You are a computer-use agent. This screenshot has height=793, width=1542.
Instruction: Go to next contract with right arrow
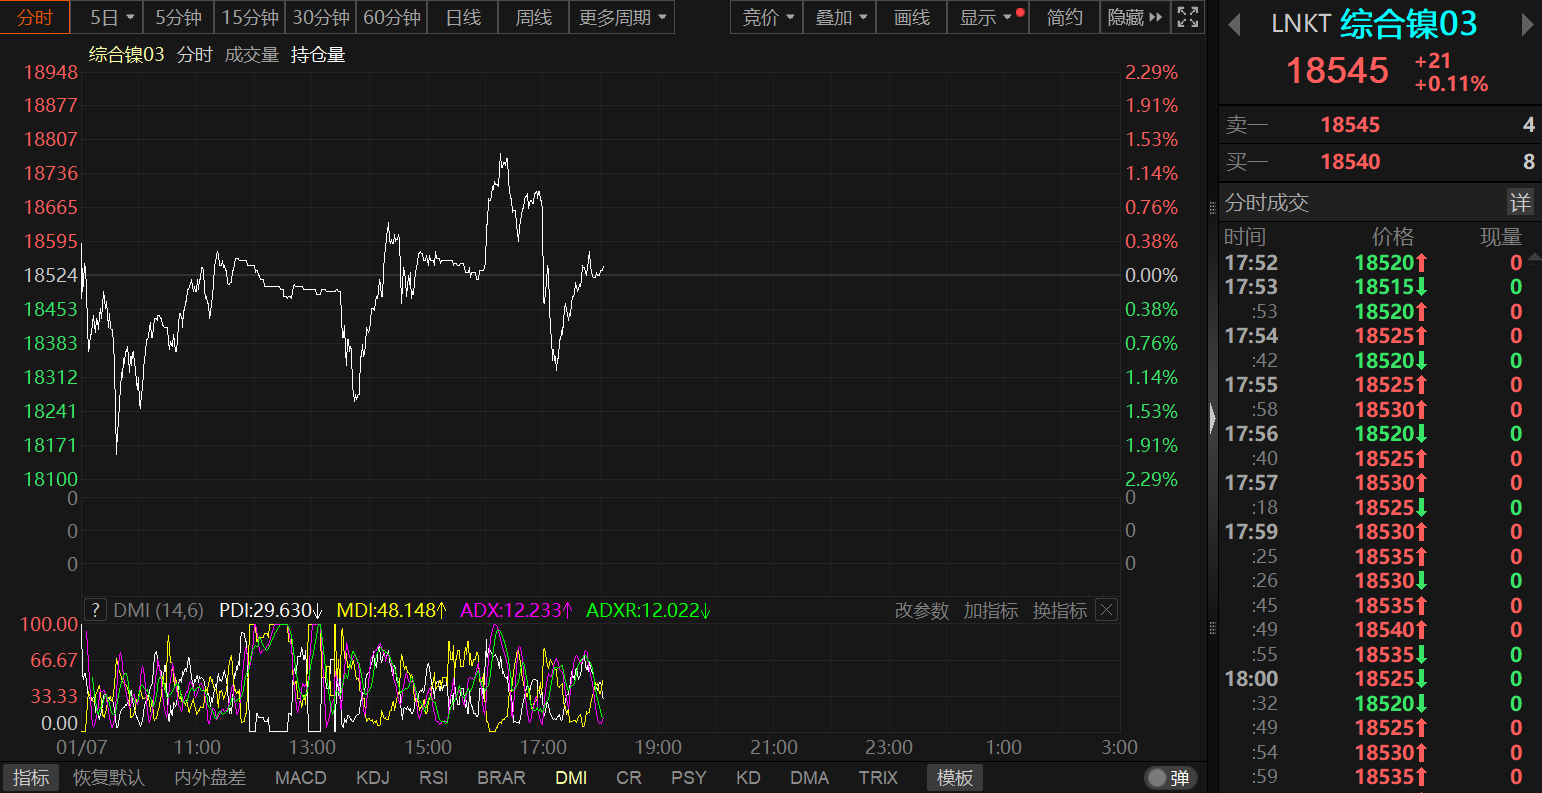point(1527,25)
